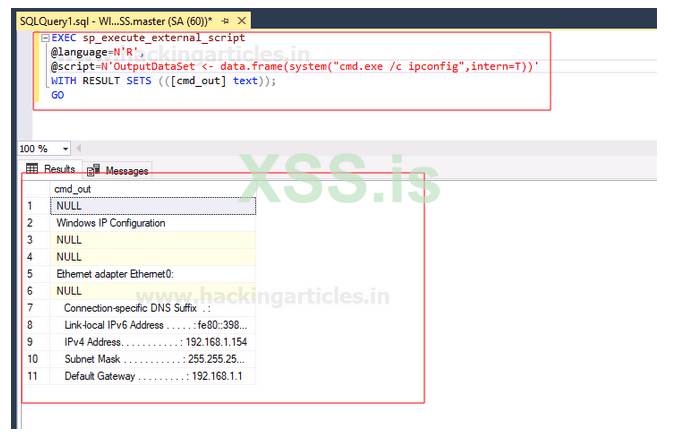677x434 pixels.
Task: Select row header number 1
Action: pos(36,206)
